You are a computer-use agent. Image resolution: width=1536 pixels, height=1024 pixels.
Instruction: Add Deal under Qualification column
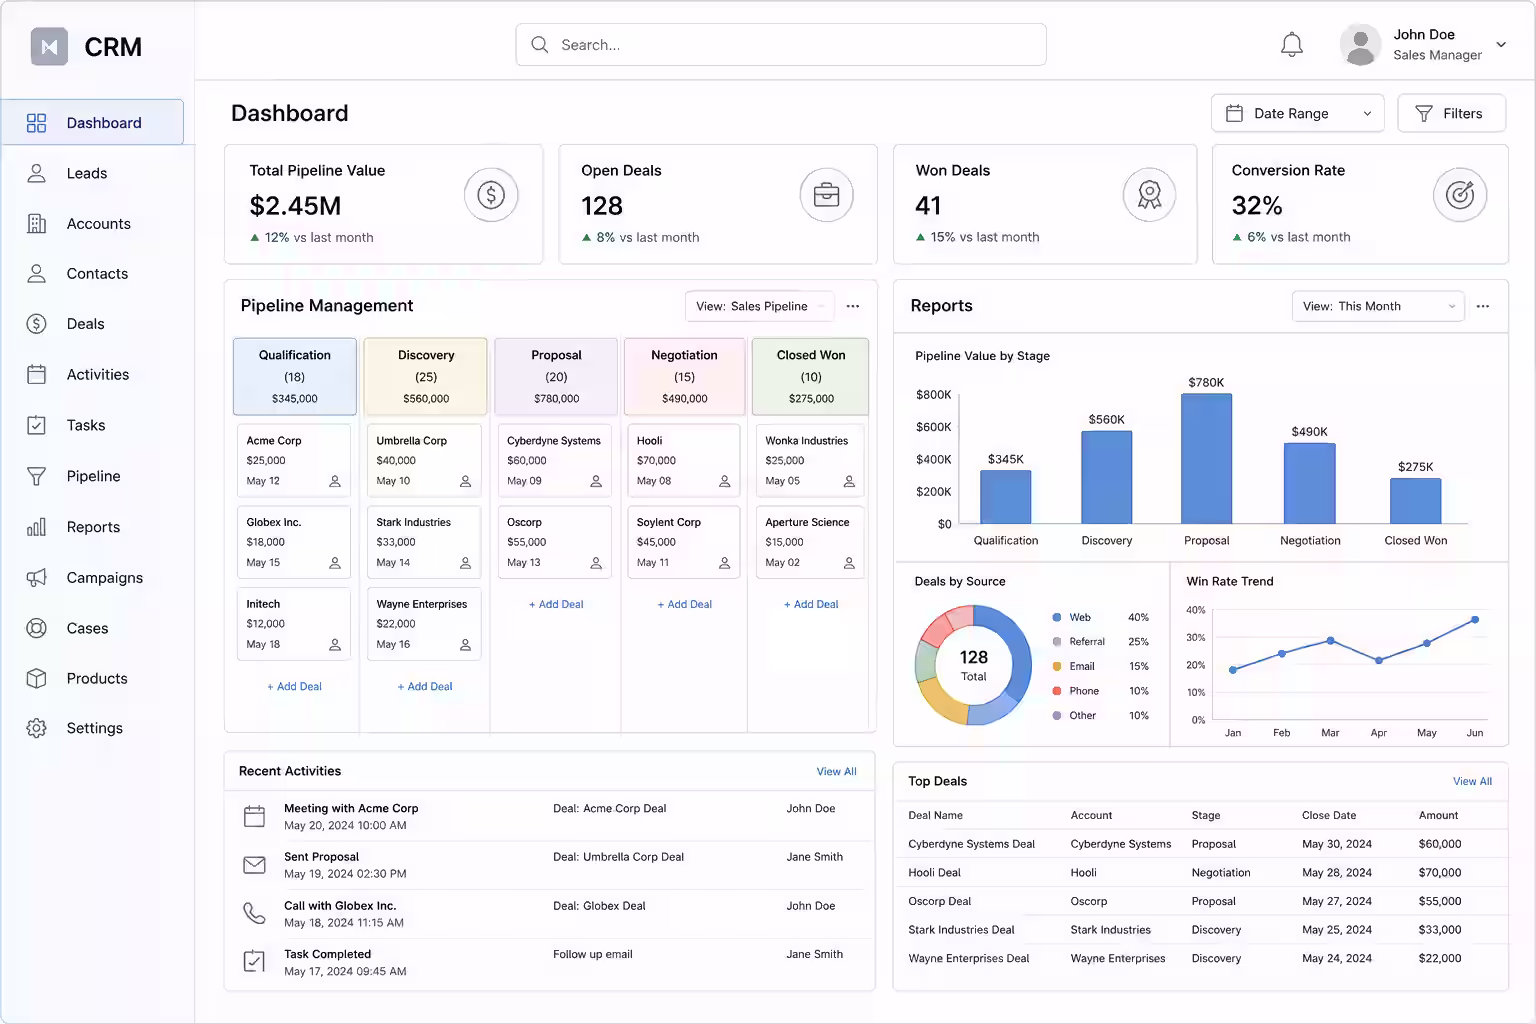294,687
